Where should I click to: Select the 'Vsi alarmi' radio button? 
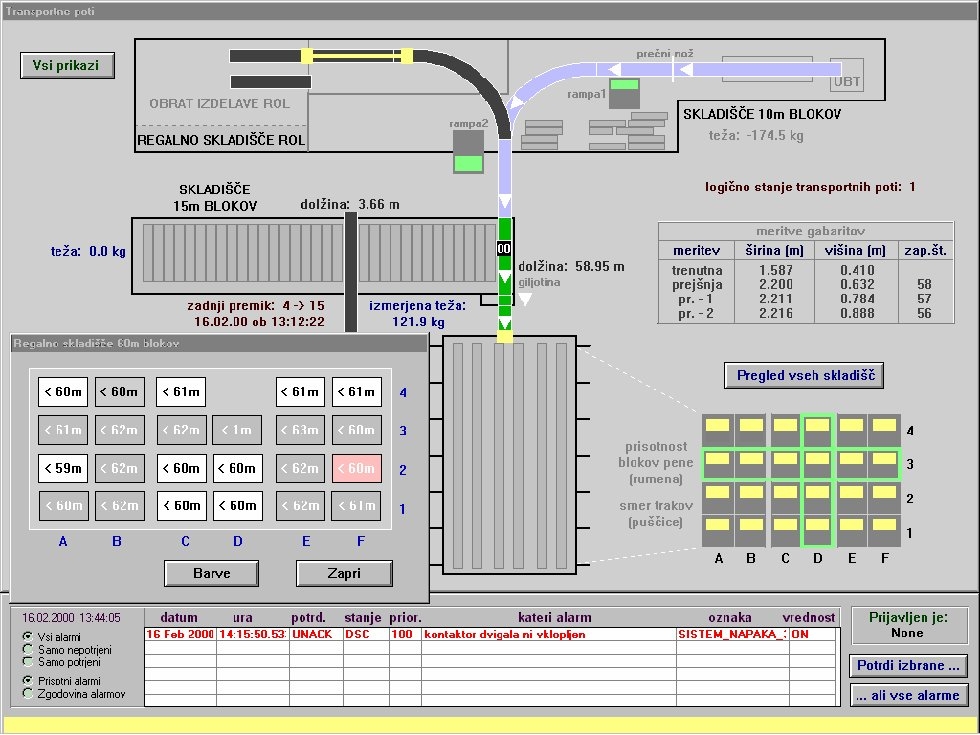click(x=27, y=637)
